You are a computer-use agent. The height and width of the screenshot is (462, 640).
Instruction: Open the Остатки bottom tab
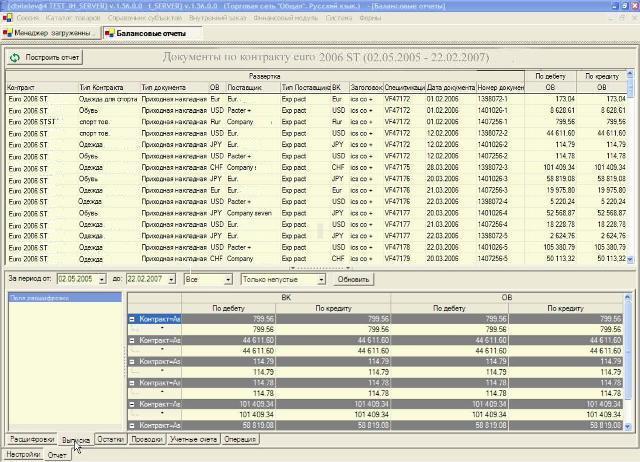pos(111,440)
